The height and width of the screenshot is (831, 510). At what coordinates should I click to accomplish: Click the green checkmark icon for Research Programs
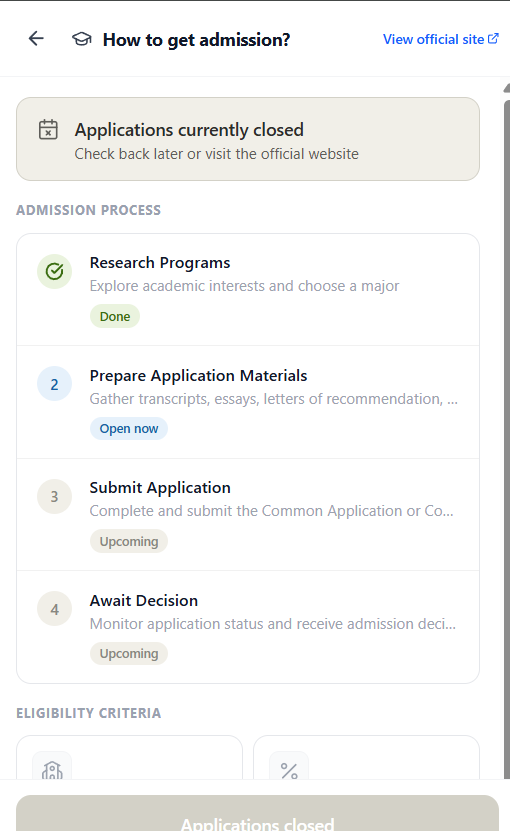pos(55,271)
